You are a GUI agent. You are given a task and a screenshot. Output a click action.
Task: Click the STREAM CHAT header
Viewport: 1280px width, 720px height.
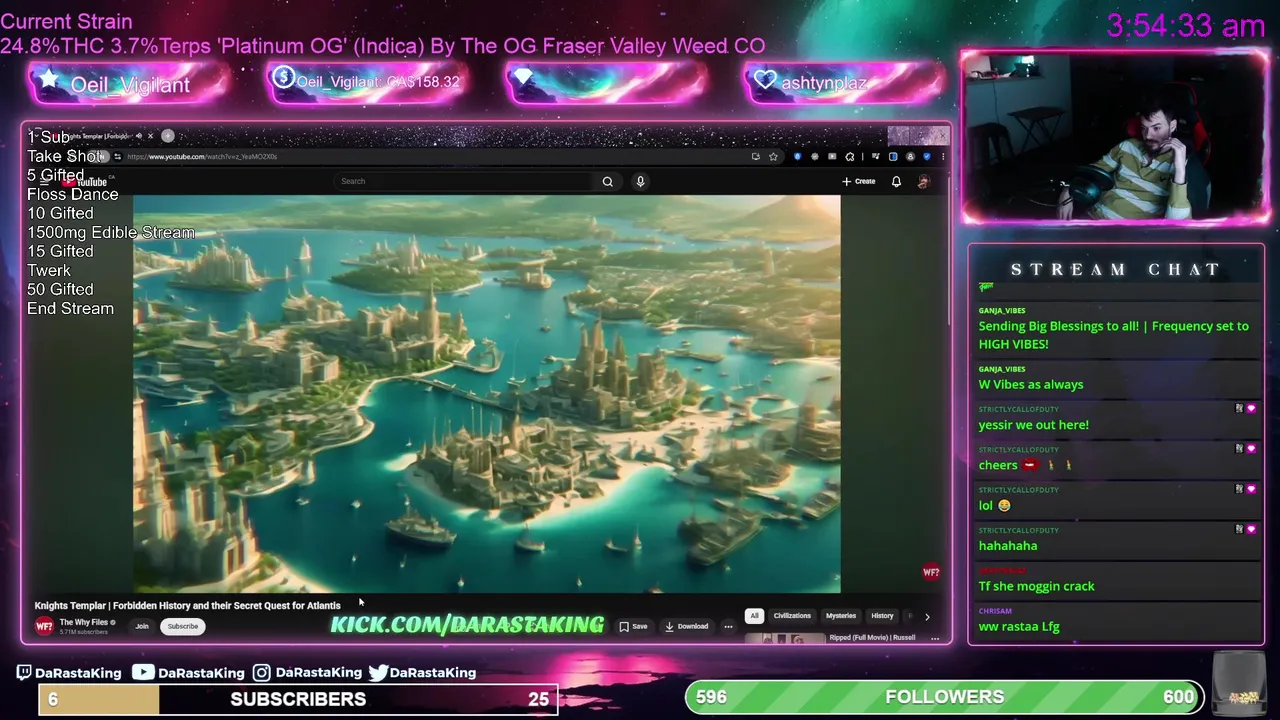pos(1115,270)
